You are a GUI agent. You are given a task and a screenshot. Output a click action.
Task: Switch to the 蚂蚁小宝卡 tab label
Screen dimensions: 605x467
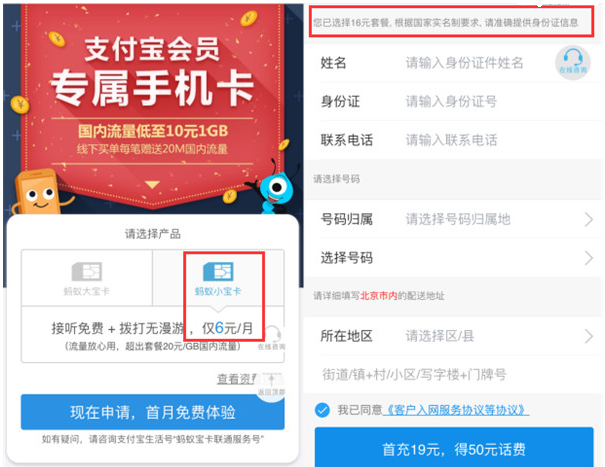click(x=218, y=291)
